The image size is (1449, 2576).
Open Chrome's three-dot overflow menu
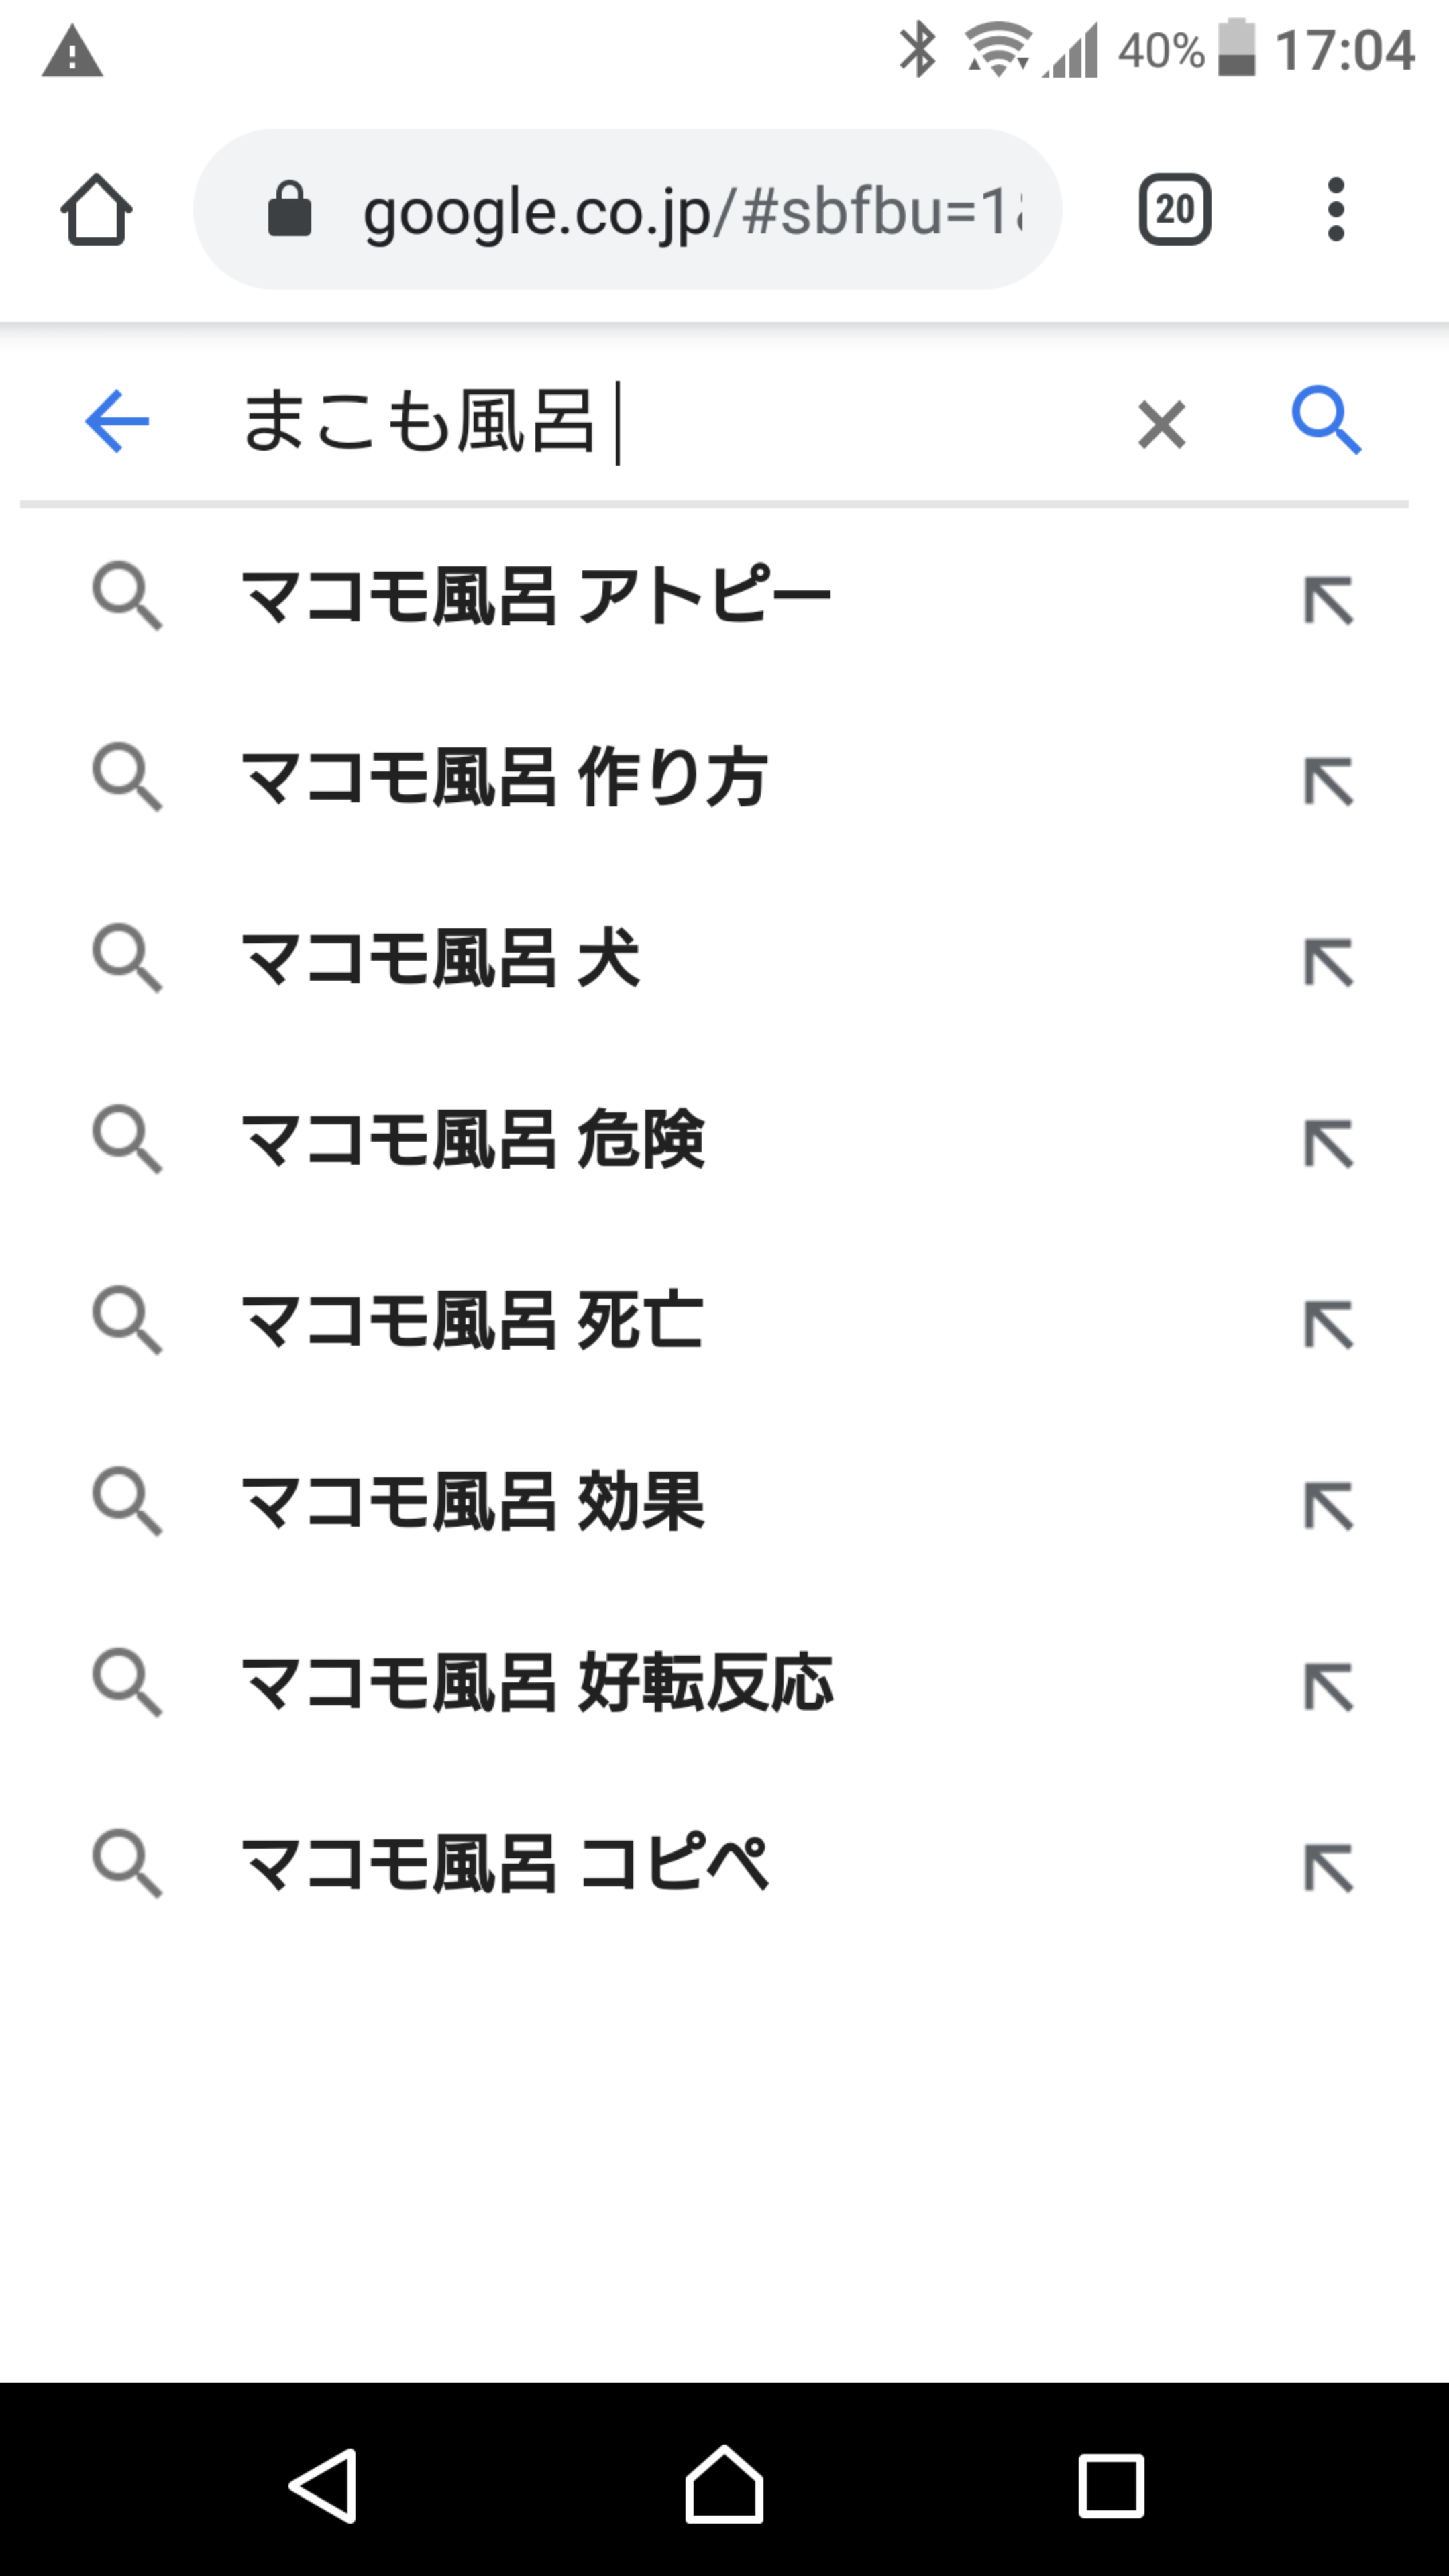coord(1335,210)
